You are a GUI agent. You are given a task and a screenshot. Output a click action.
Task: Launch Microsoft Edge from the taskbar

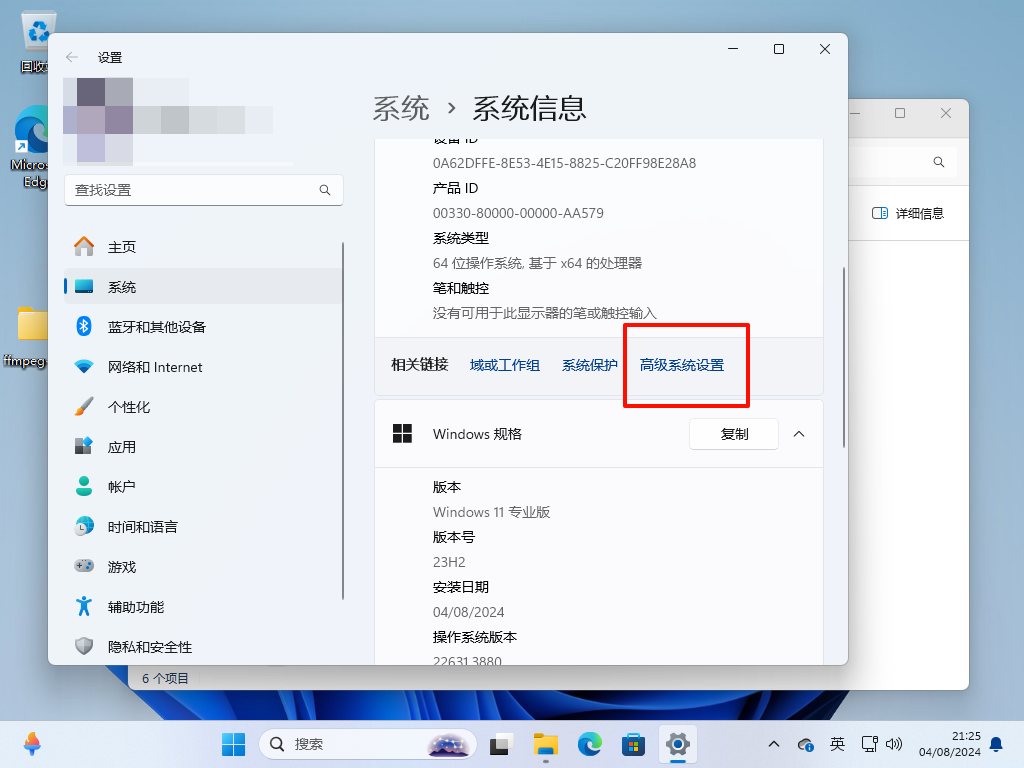[590, 744]
